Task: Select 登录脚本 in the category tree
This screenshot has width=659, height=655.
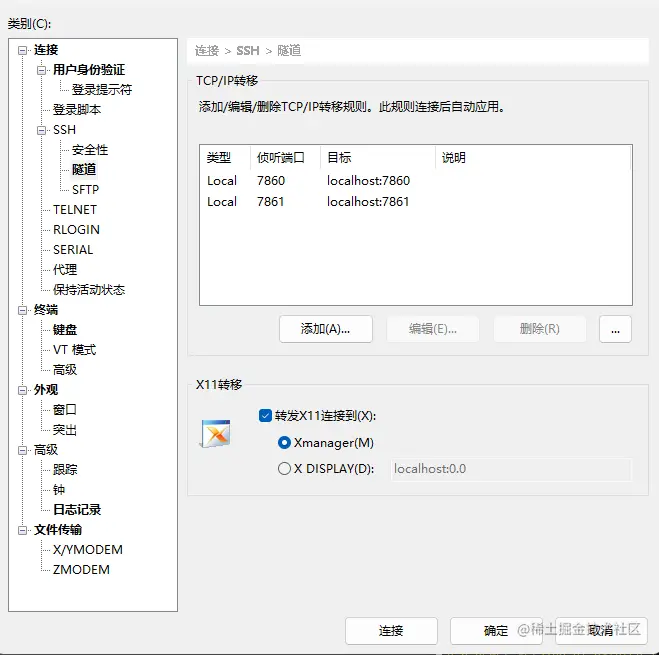Action: pyautogui.click(x=77, y=110)
